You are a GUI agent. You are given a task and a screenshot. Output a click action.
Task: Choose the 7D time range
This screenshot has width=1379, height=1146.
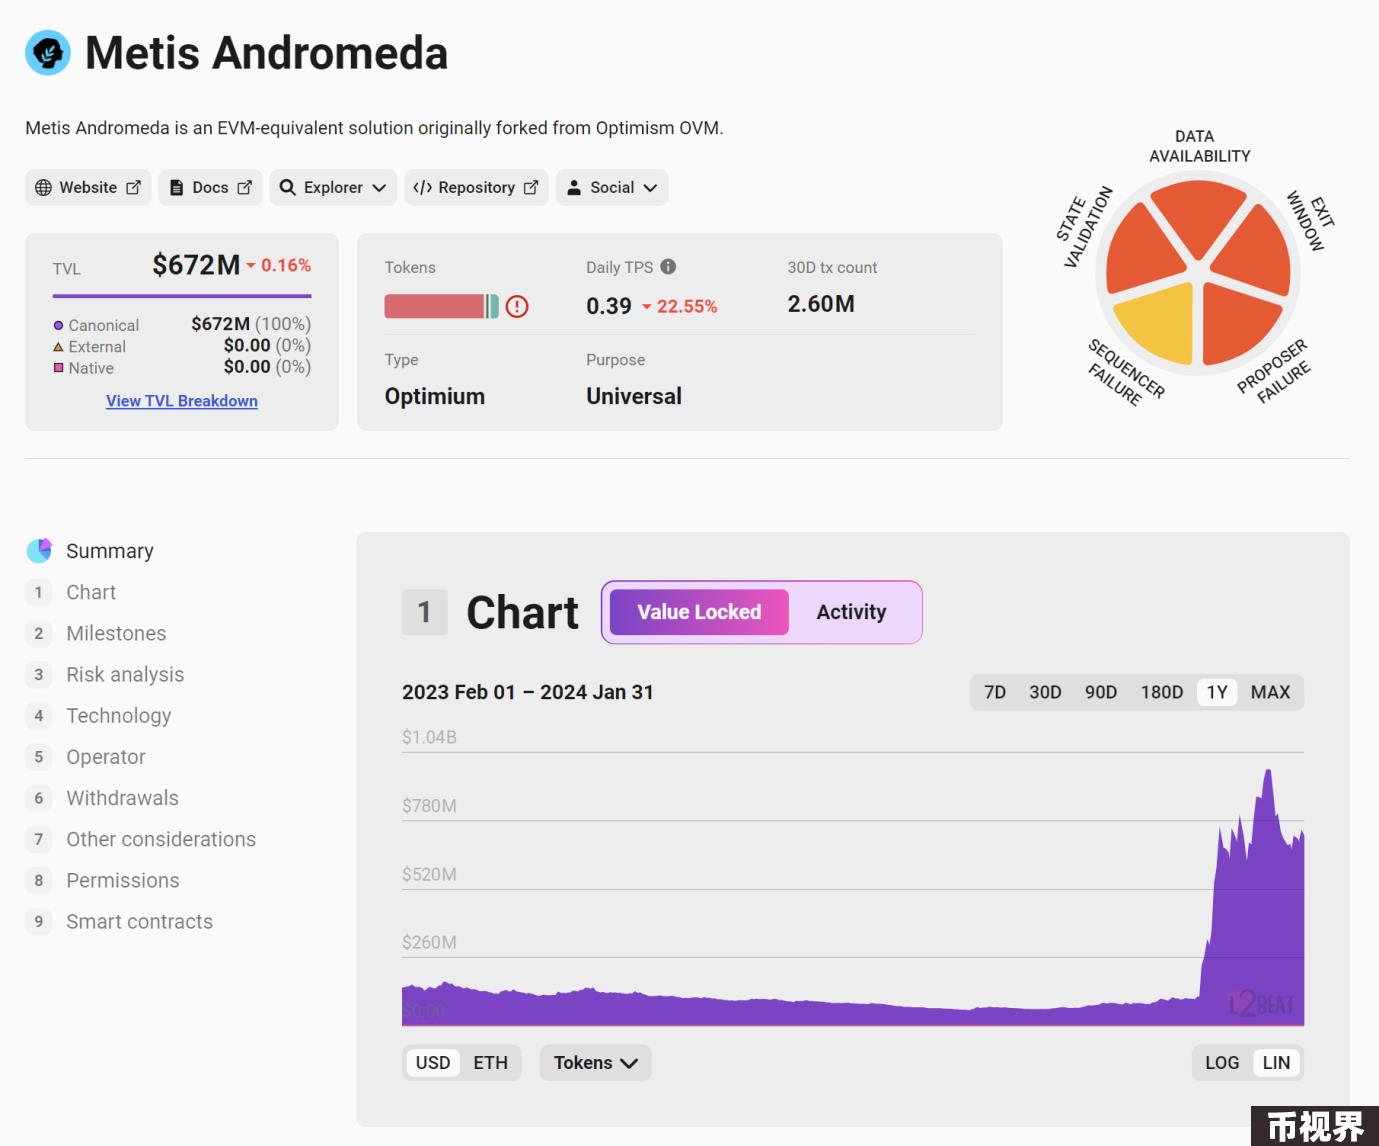coord(995,692)
